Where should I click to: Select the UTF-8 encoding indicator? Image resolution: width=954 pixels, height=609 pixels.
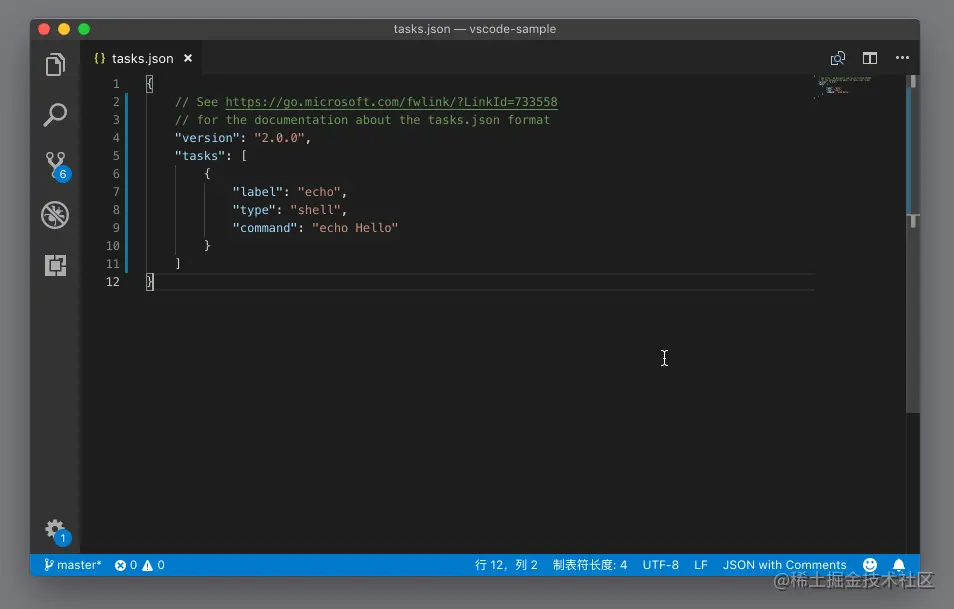pyautogui.click(x=660, y=565)
